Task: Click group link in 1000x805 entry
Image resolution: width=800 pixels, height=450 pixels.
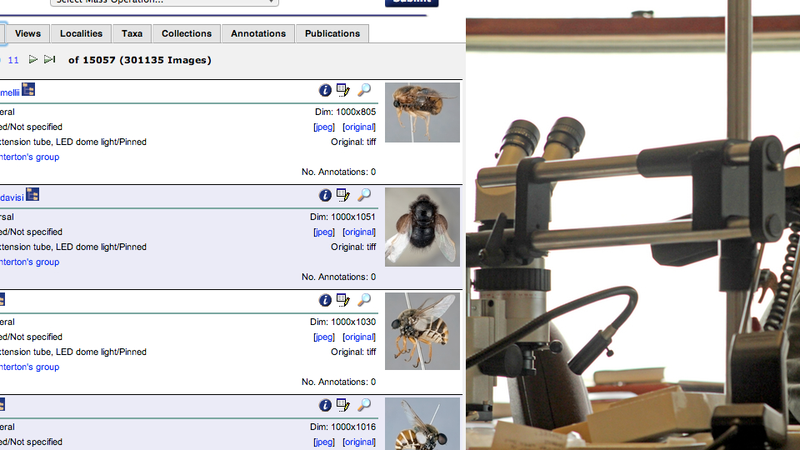Action: click(30, 157)
